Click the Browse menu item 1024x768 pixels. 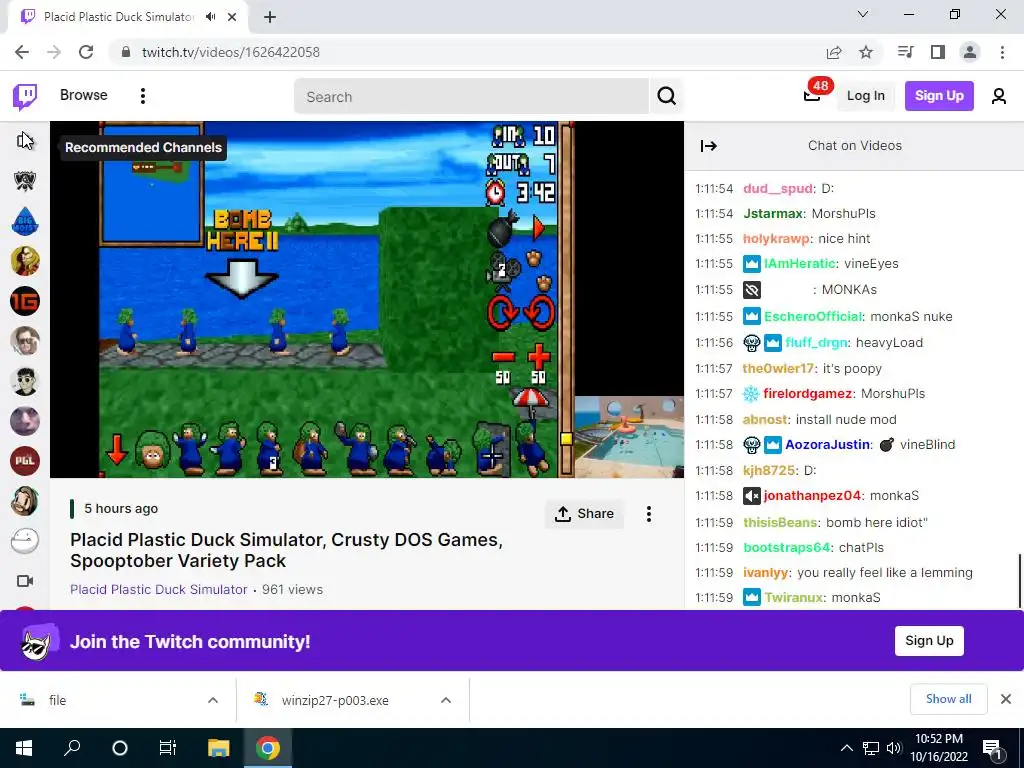click(x=84, y=95)
